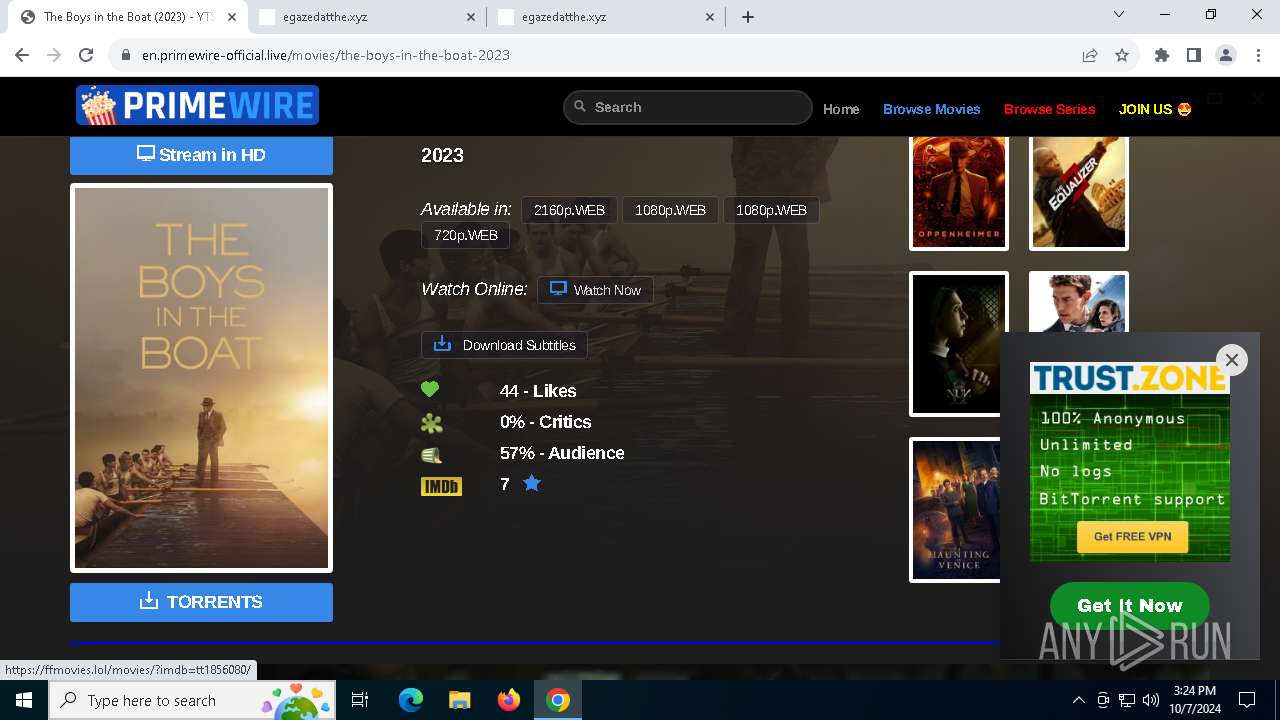The width and height of the screenshot is (1280, 720).
Task: Go to Home in site navigation
Action: (841, 109)
